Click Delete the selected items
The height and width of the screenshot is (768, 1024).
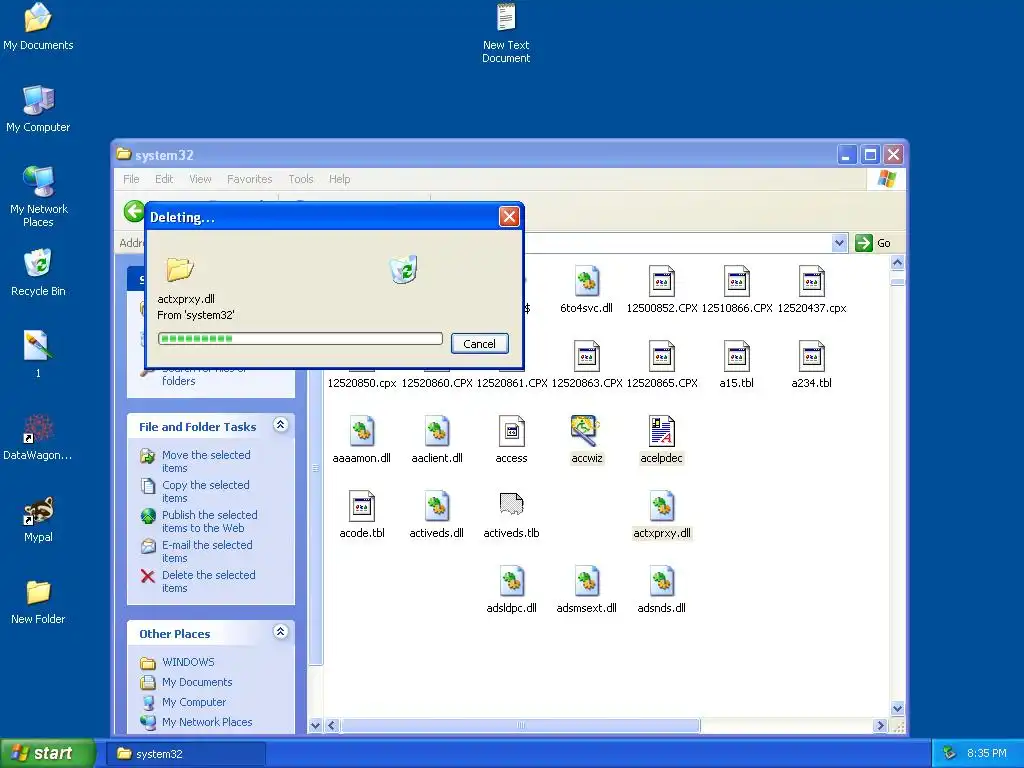208,581
